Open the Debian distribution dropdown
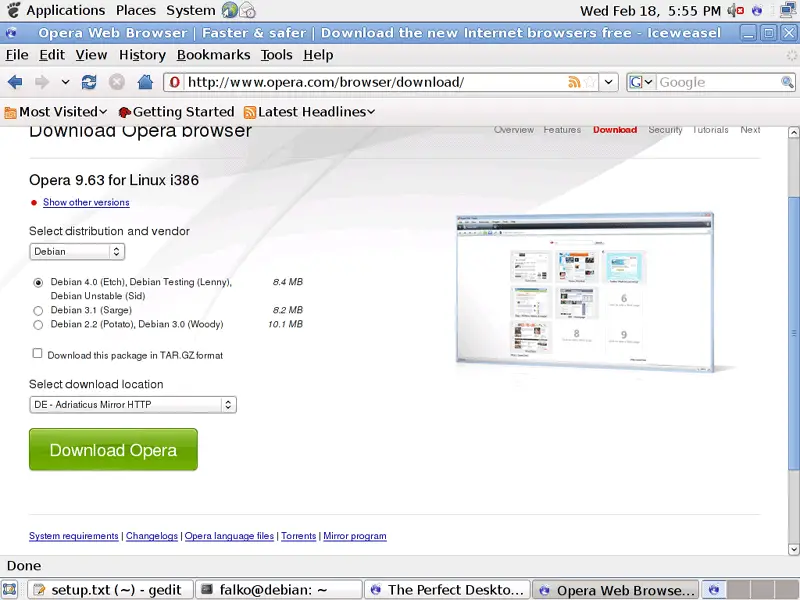The image size is (800, 600). (77, 252)
